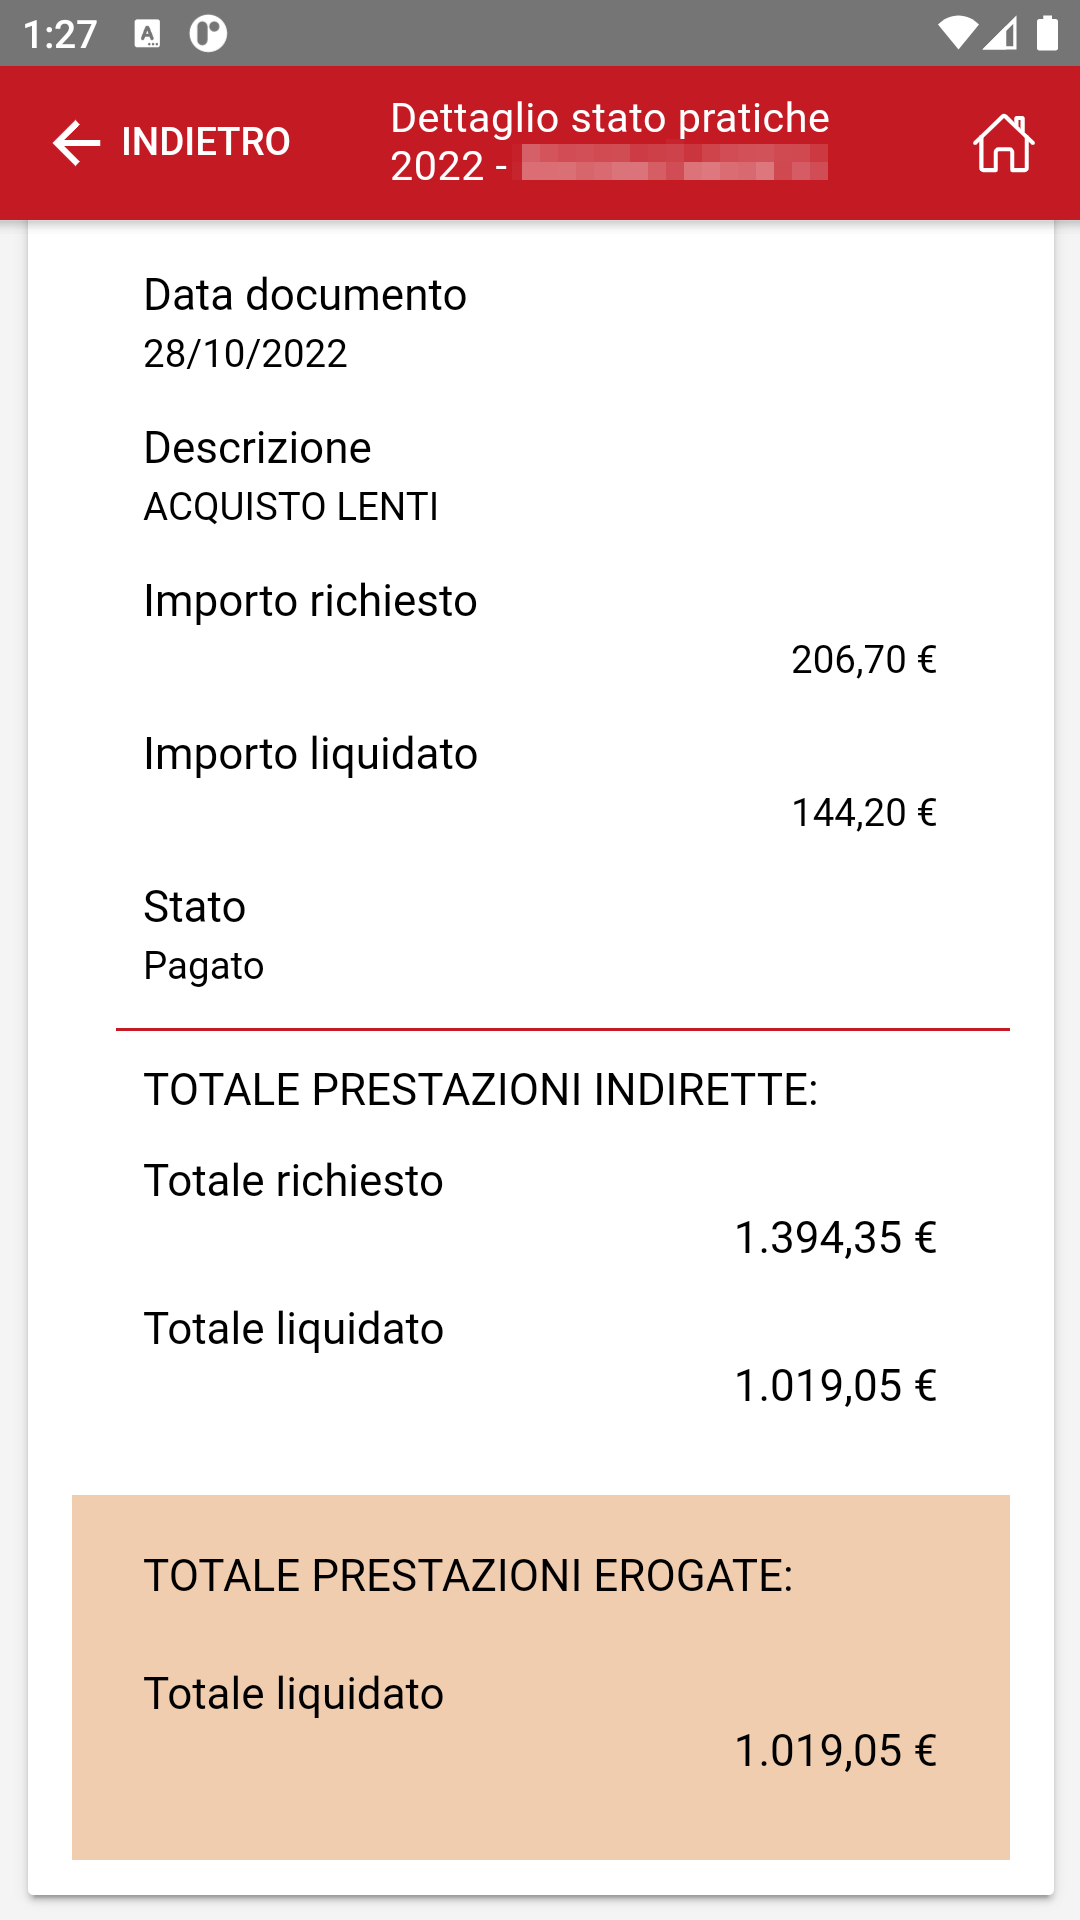Tap the TOTALE PRESTAZIONI INDIRETTE heading

coord(480,1090)
